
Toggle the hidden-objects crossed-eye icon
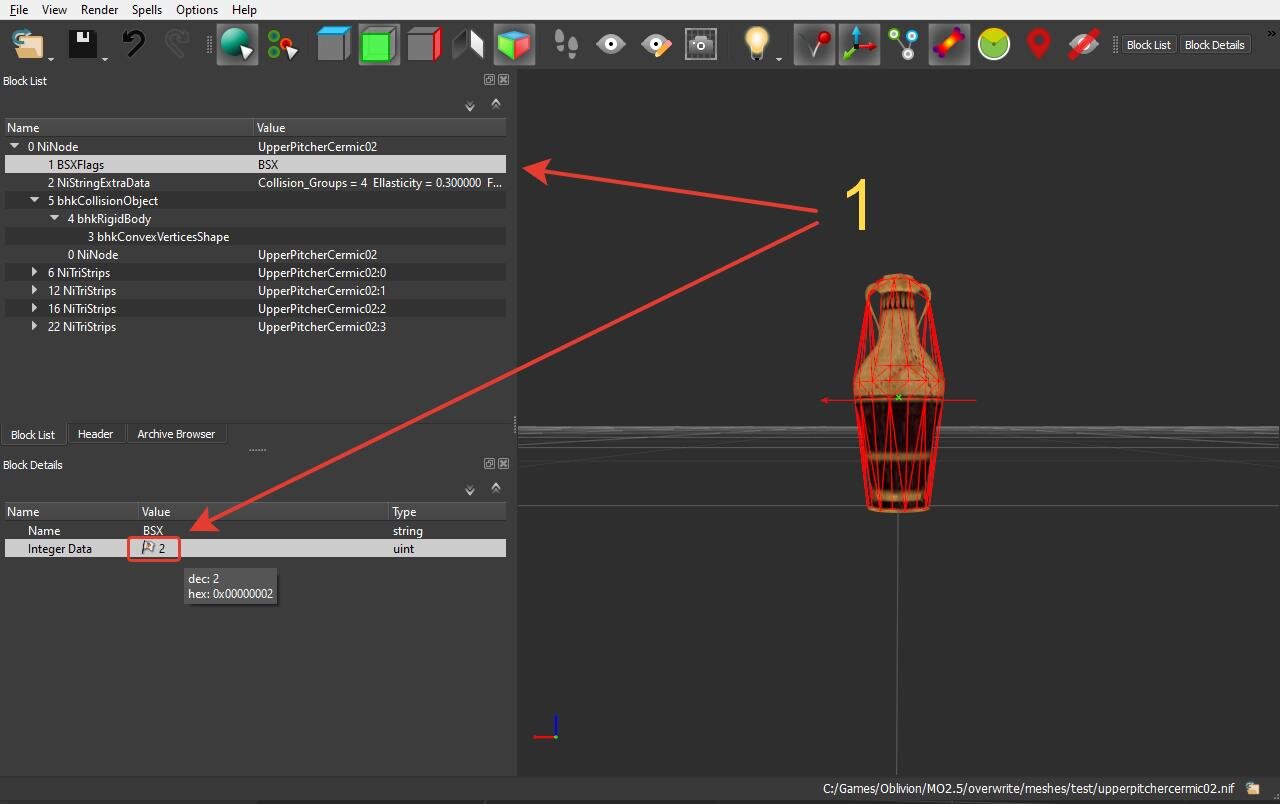(x=1083, y=45)
